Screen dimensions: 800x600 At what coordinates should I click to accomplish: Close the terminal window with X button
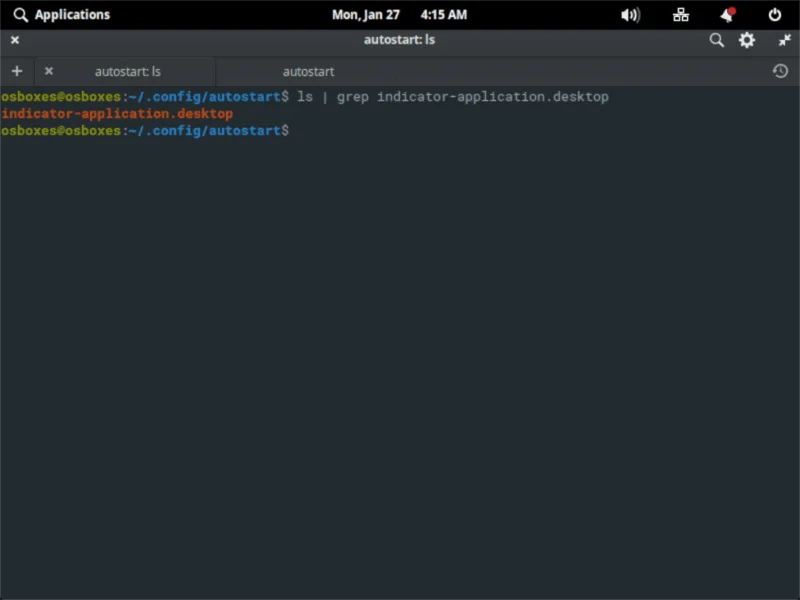pyautogui.click(x=15, y=40)
